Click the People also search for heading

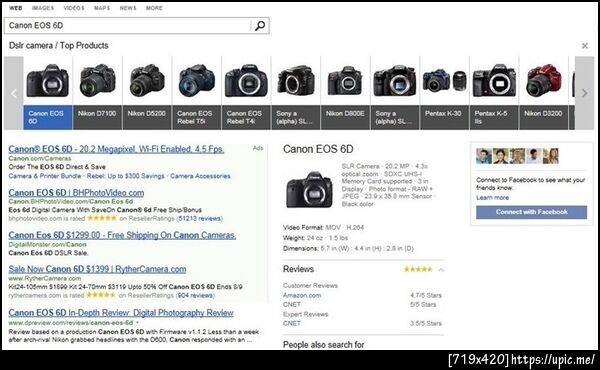[x=324, y=345]
